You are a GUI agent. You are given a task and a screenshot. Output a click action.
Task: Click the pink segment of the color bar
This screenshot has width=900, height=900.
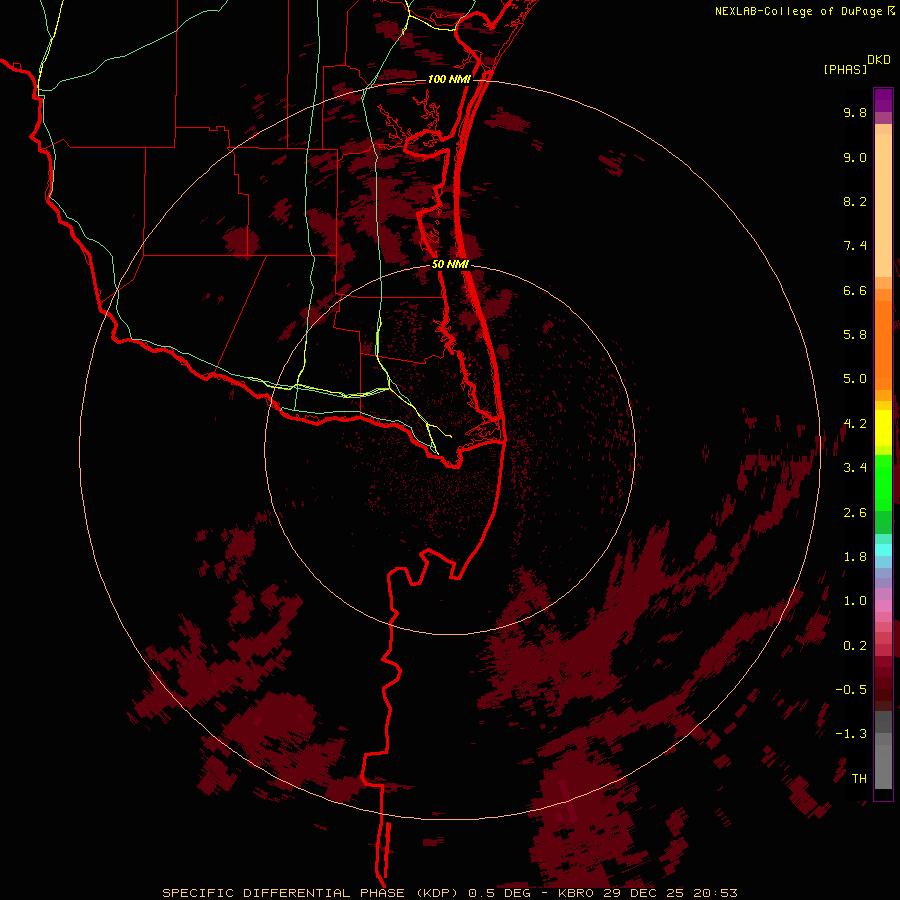pyautogui.click(x=883, y=606)
